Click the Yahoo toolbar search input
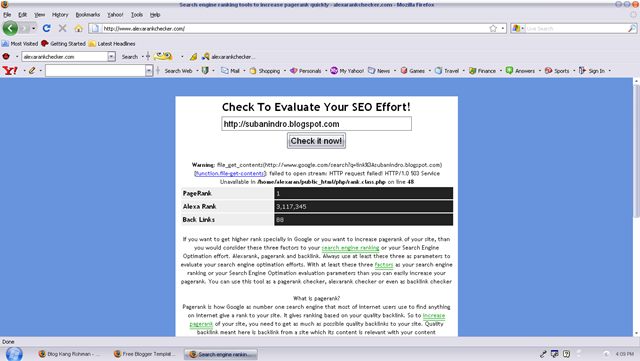Viewport: 640px width, 361px height. pyautogui.click(x=96, y=71)
